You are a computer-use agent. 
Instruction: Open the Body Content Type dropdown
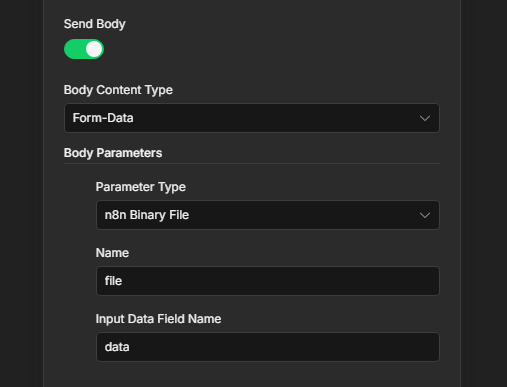[x=252, y=118]
